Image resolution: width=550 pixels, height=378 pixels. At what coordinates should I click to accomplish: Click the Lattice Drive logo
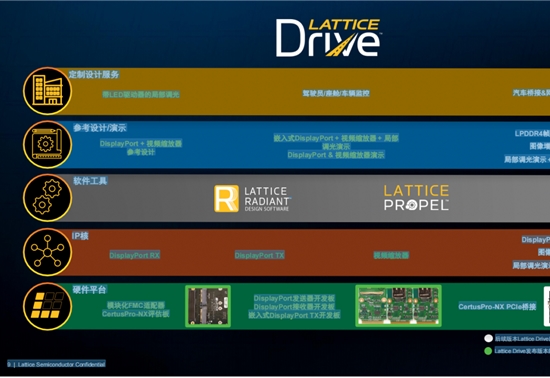pyautogui.click(x=328, y=38)
